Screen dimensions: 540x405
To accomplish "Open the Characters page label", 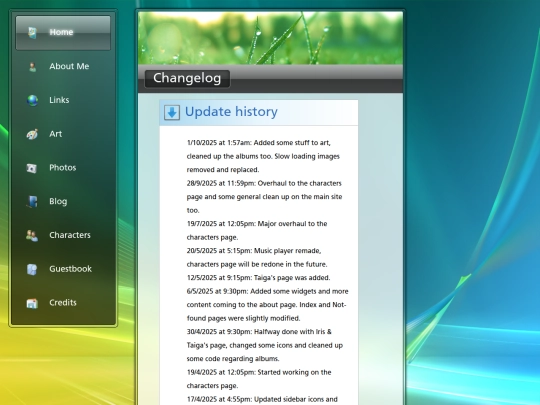I will (70, 235).
